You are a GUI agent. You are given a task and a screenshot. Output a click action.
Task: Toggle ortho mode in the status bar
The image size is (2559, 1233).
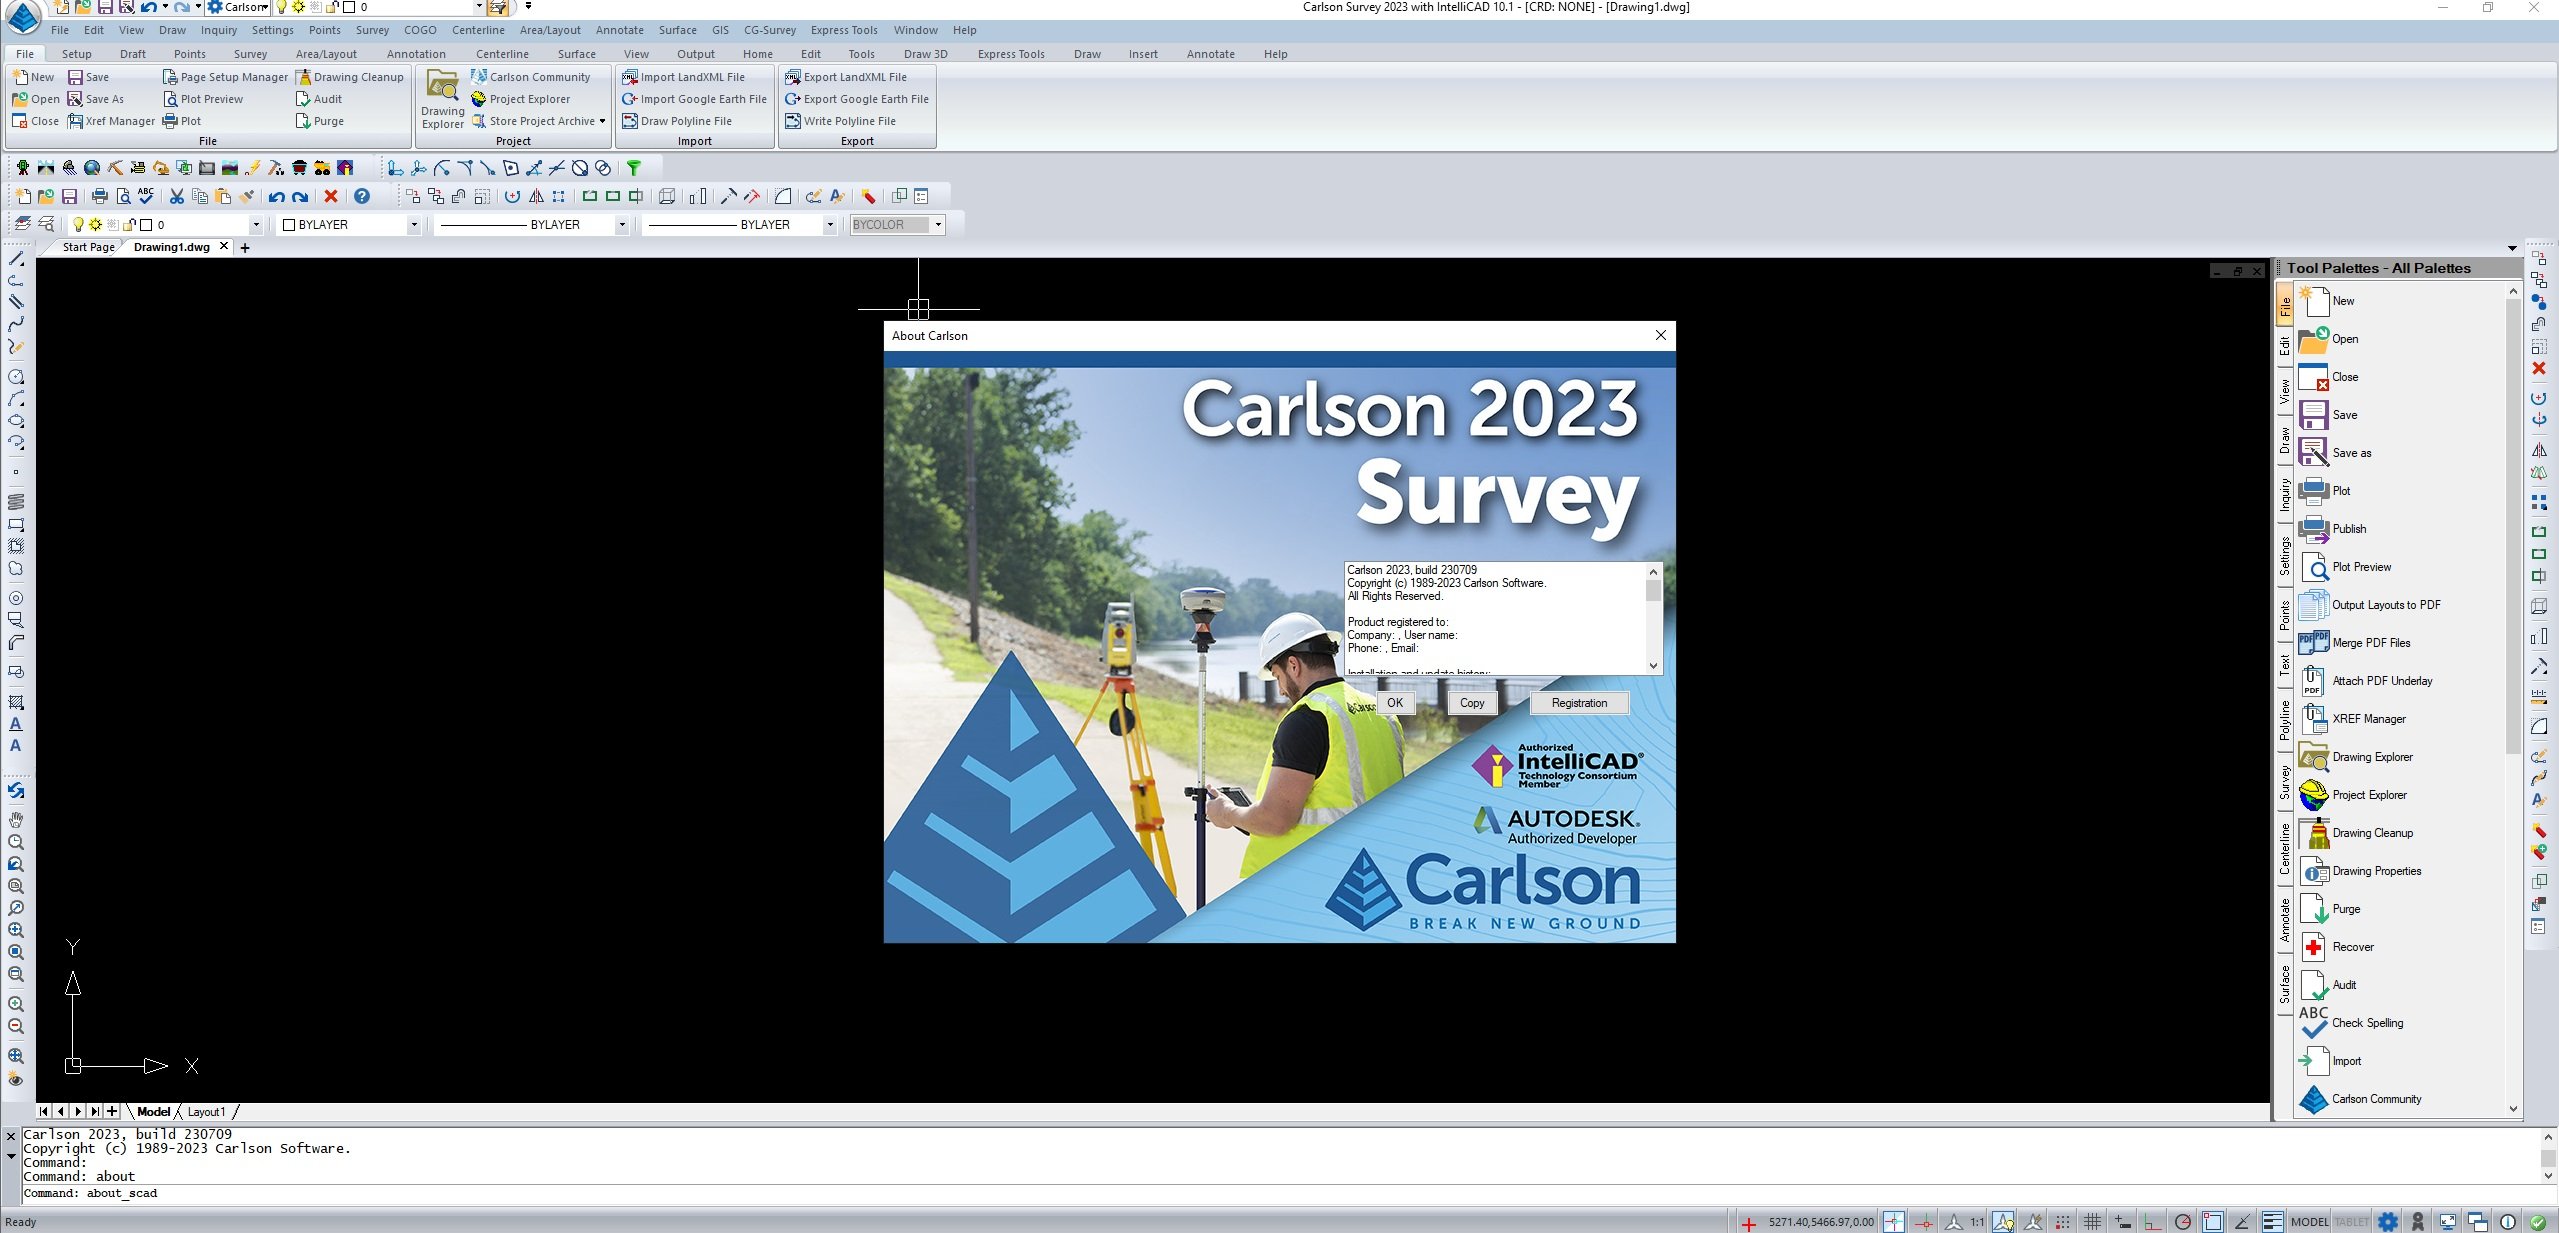click(2152, 1222)
